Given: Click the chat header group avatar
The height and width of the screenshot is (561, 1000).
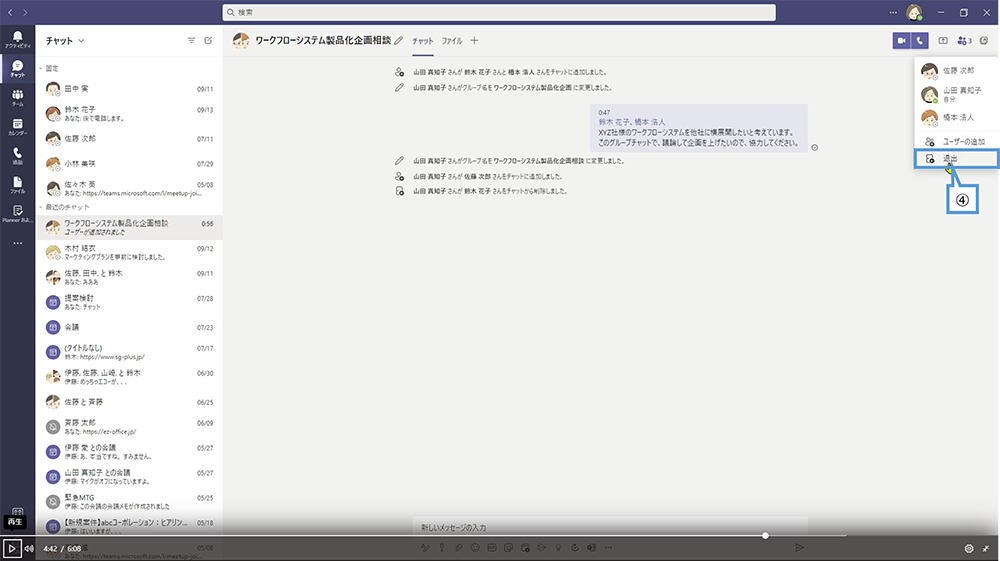Looking at the screenshot, I should pyautogui.click(x=241, y=41).
